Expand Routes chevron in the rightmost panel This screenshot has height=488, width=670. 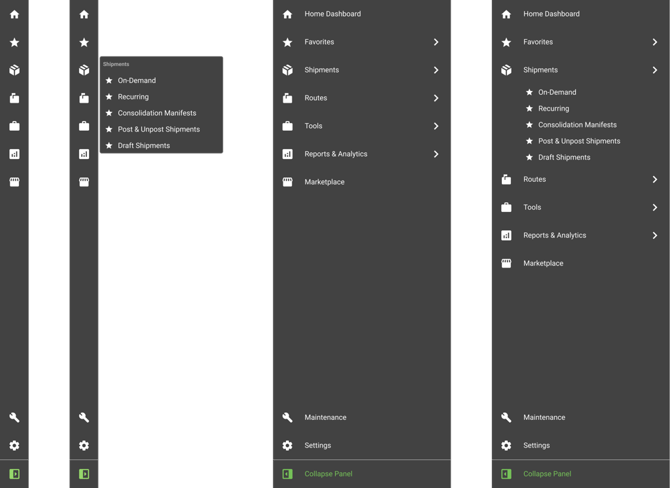pyautogui.click(x=654, y=179)
